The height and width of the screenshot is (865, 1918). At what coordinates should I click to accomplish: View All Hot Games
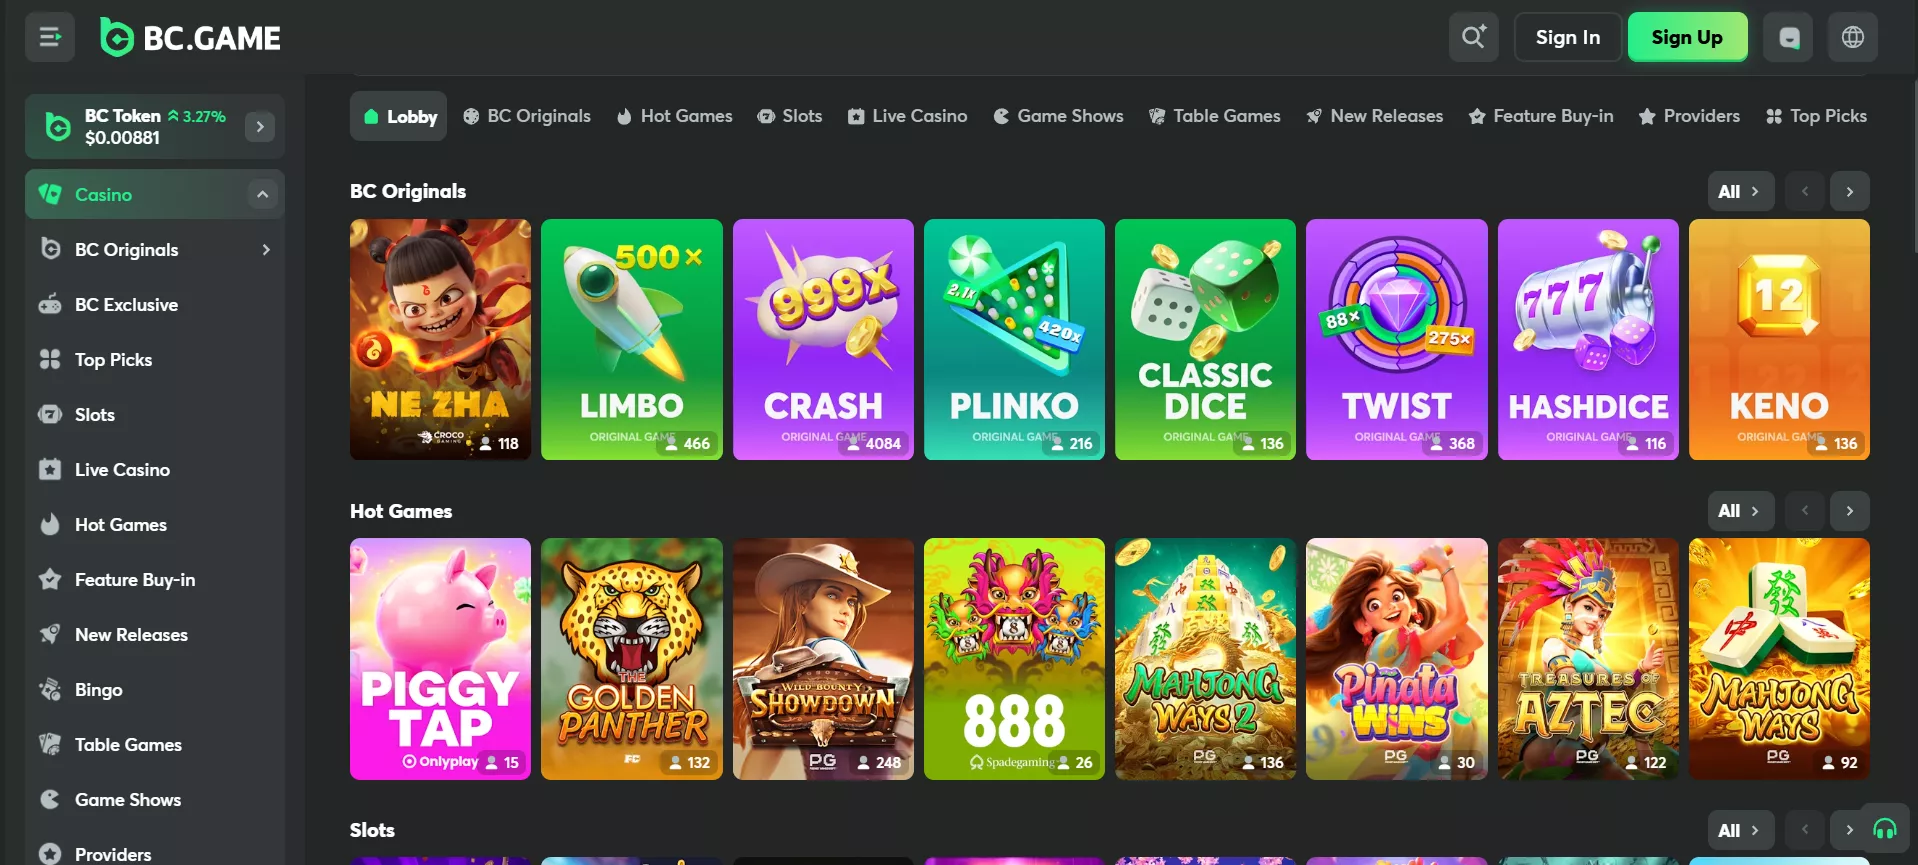point(1740,511)
